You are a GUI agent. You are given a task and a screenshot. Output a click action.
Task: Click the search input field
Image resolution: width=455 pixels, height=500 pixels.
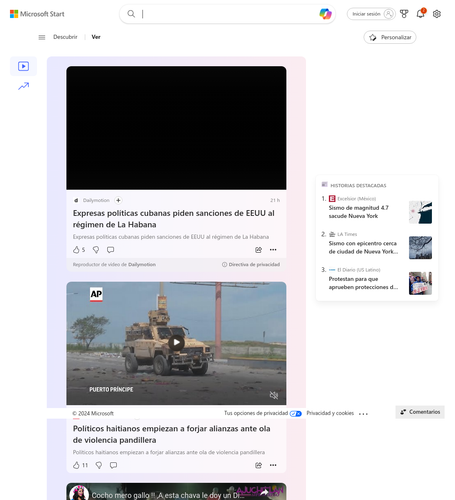(x=227, y=14)
